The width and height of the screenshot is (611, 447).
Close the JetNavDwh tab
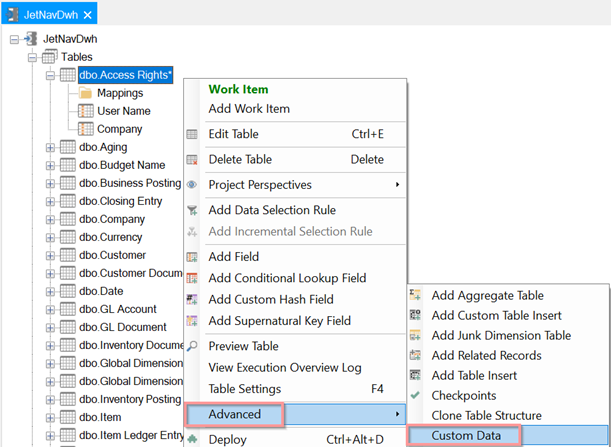[x=87, y=14]
